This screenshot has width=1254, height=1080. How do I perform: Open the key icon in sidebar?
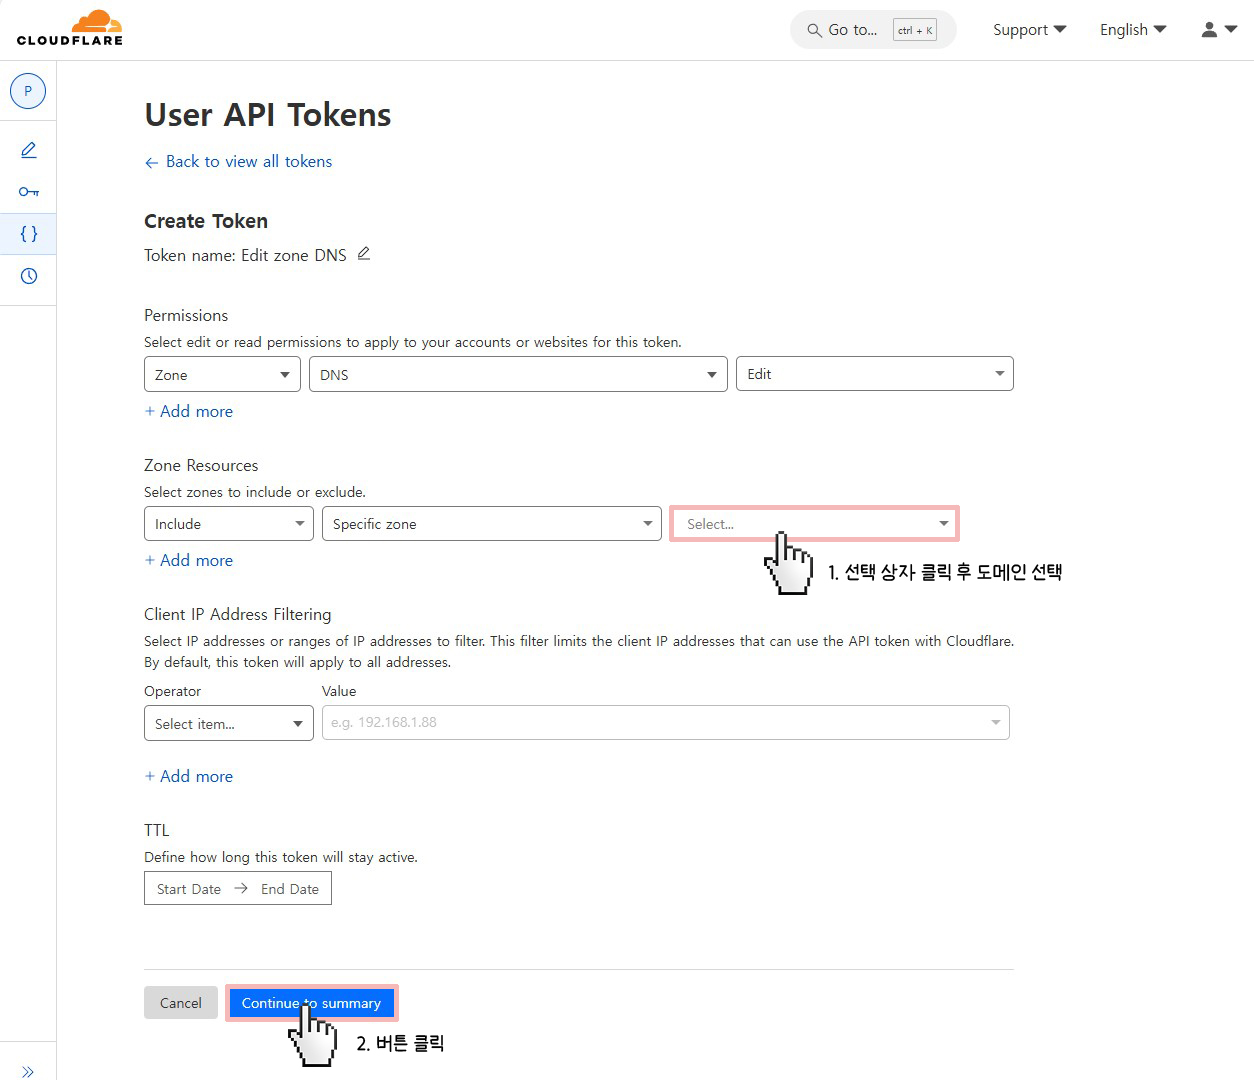[29, 192]
